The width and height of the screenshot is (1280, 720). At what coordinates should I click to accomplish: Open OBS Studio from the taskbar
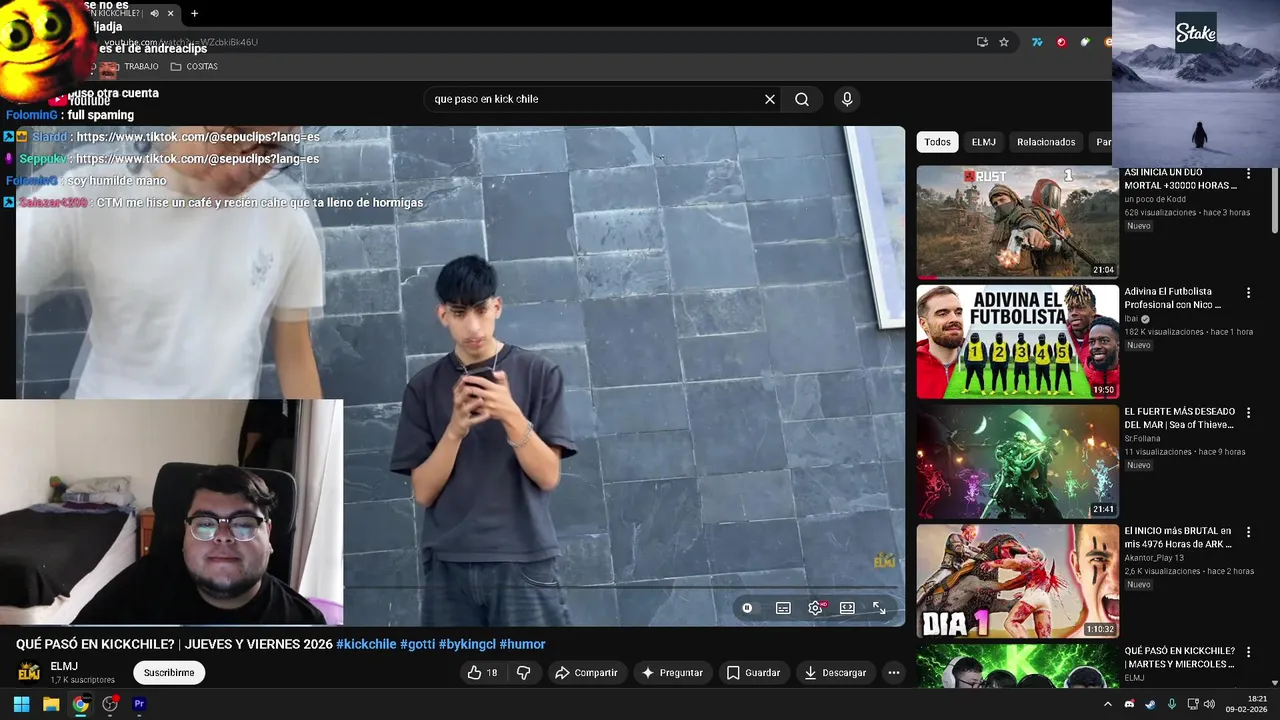(110, 704)
